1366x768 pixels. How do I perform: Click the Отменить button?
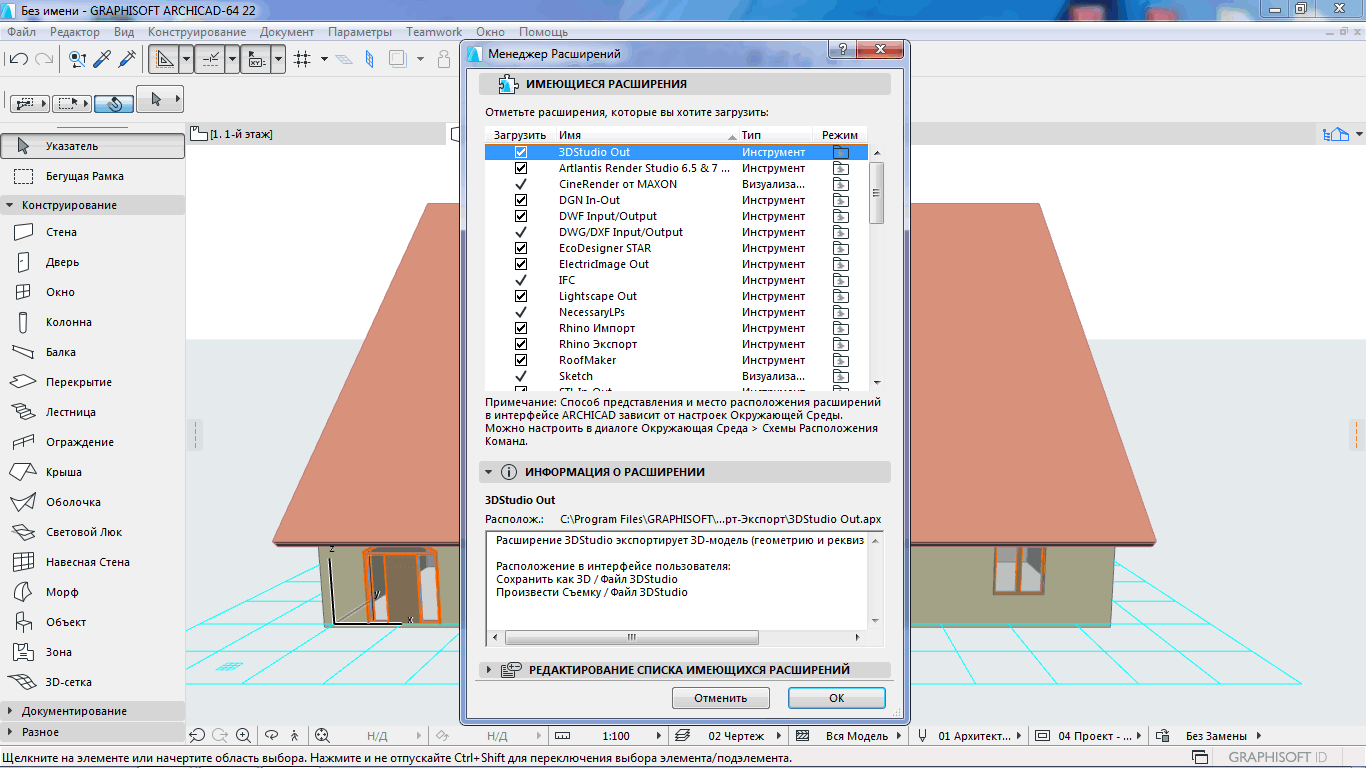[720, 698]
